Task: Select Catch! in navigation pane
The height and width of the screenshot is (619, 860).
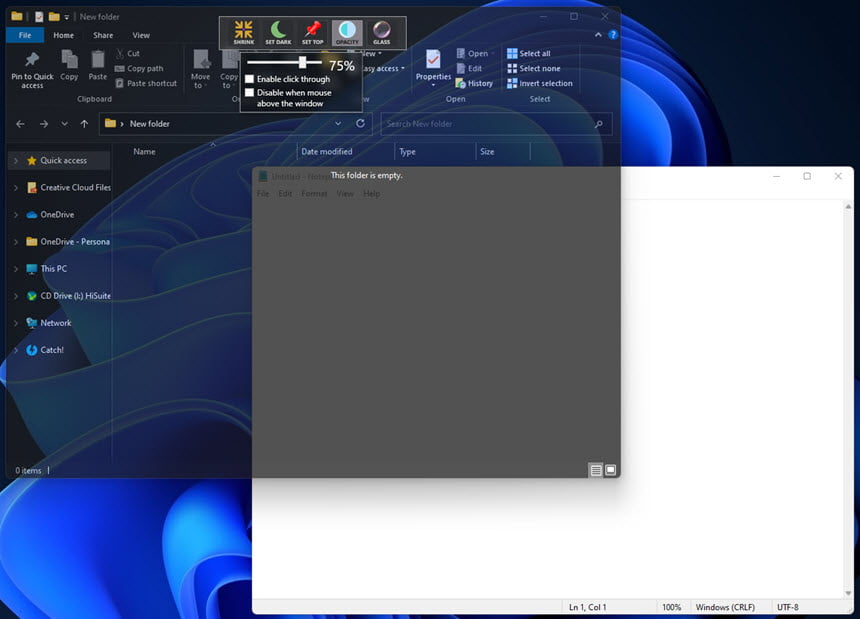Action: pyautogui.click(x=46, y=350)
